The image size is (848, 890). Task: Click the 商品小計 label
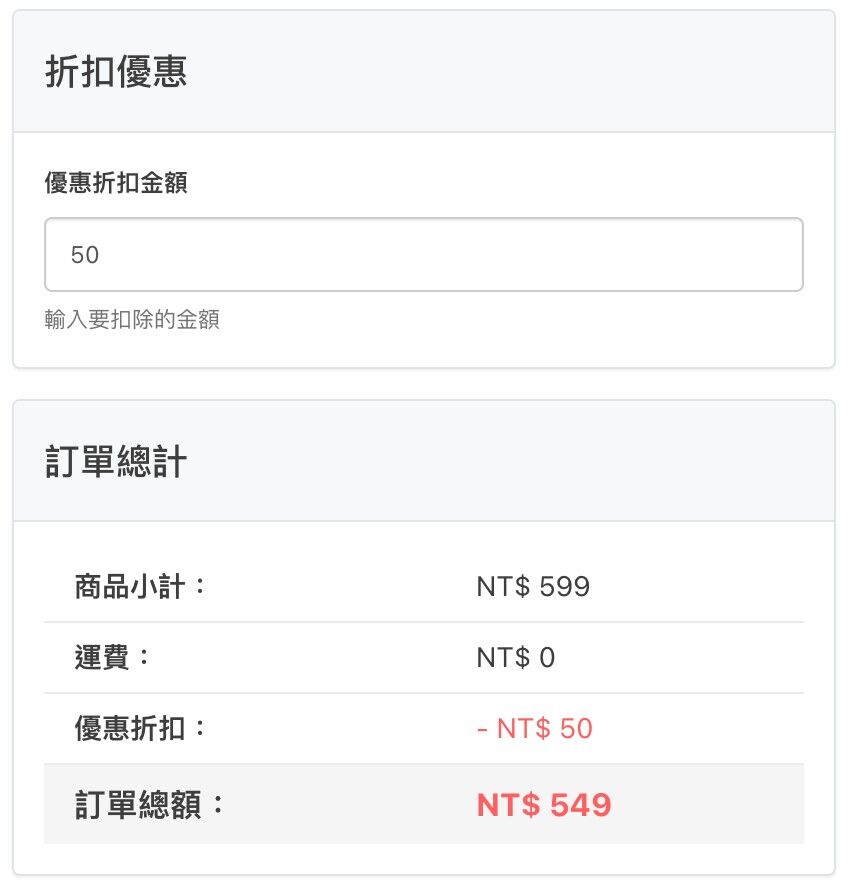[x=141, y=586]
